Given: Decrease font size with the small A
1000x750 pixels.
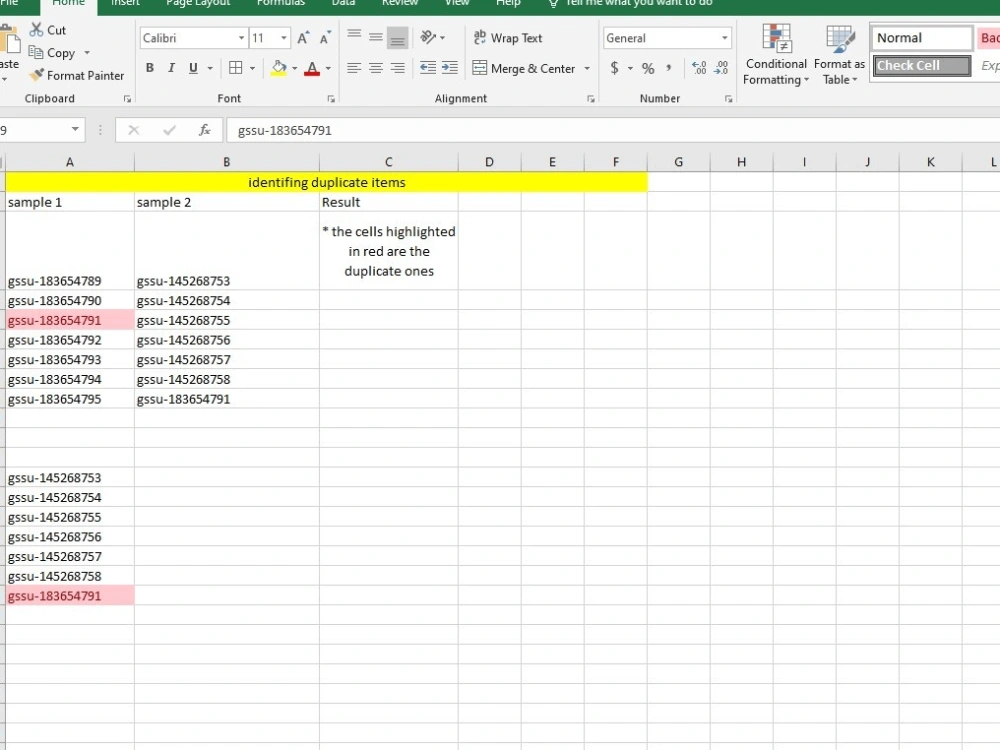Looking at the screenshot, I should (325, 38).
